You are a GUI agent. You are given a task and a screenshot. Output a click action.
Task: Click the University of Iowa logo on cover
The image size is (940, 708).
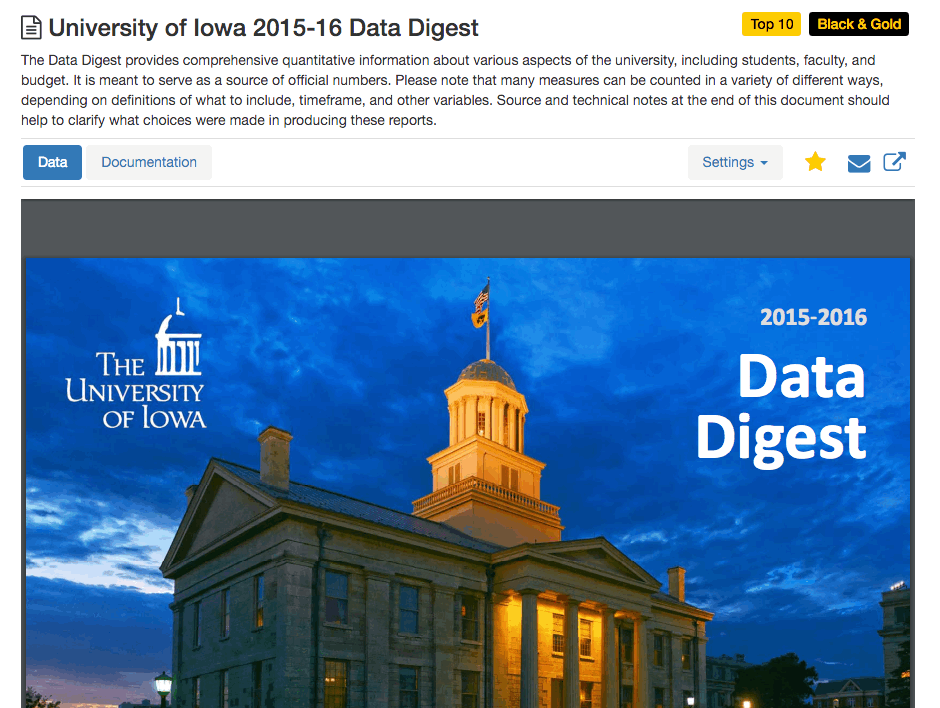137,364
